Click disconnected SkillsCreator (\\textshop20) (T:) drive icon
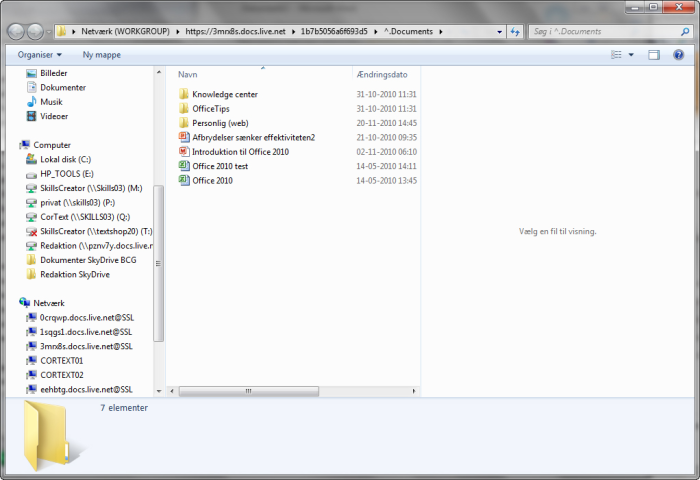 pyautogui.click(x=31, y=232)
